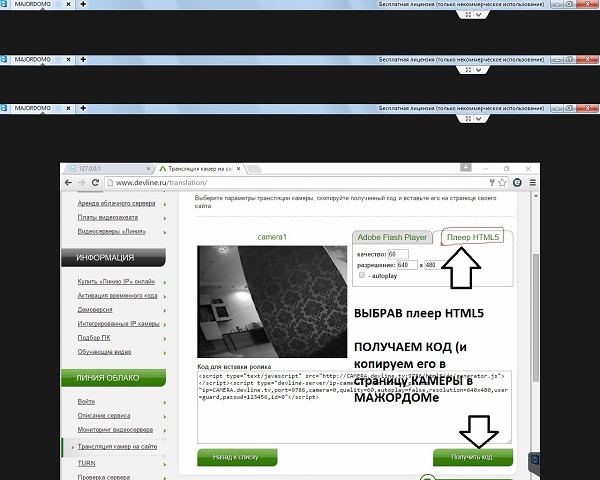Open the TURN sidebar link
The image size is (600, 480).
coord(86,463)
